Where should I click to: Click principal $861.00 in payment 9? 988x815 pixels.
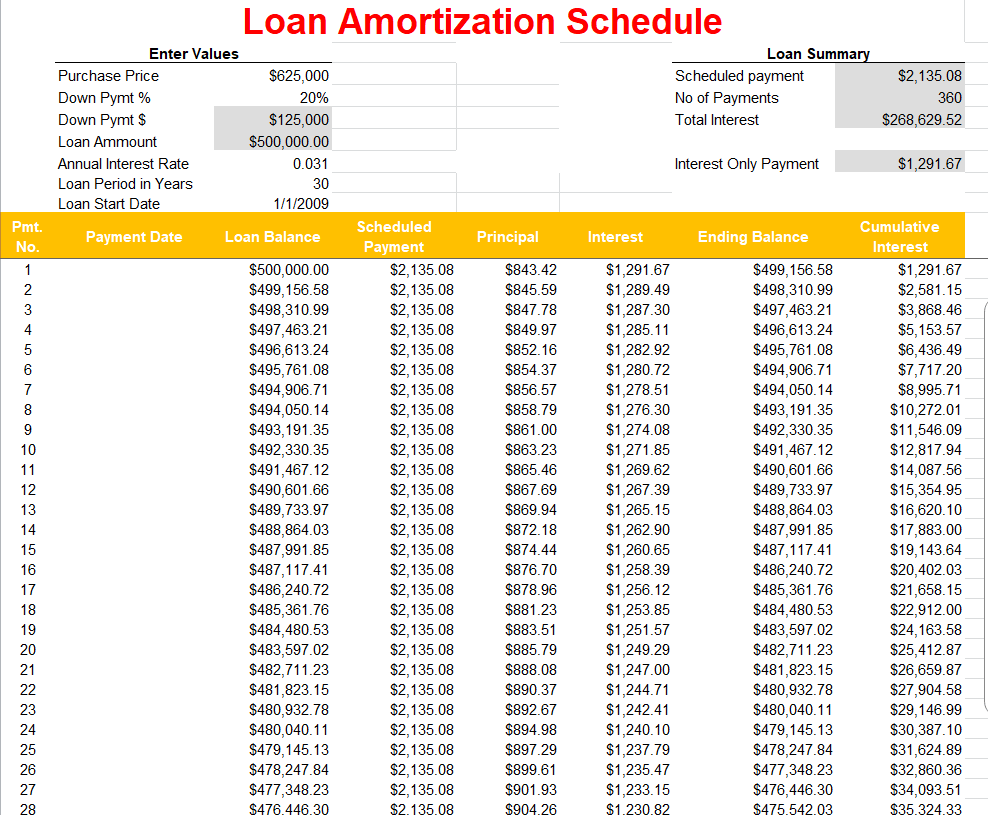tap(531, 430)
